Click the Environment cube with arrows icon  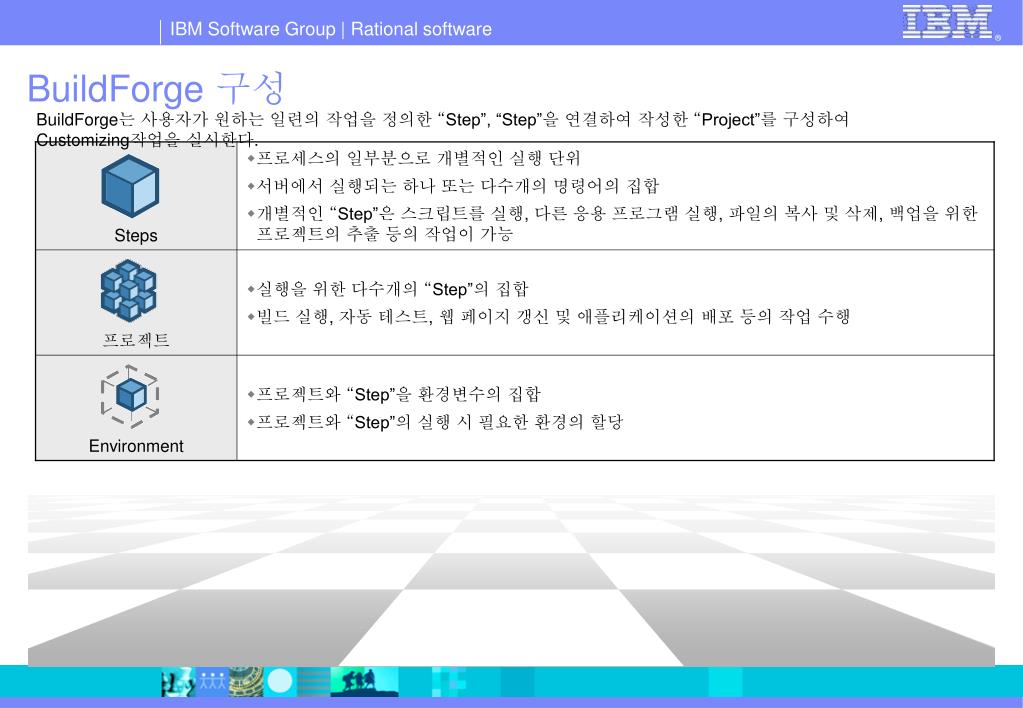(x=130, y=397)
